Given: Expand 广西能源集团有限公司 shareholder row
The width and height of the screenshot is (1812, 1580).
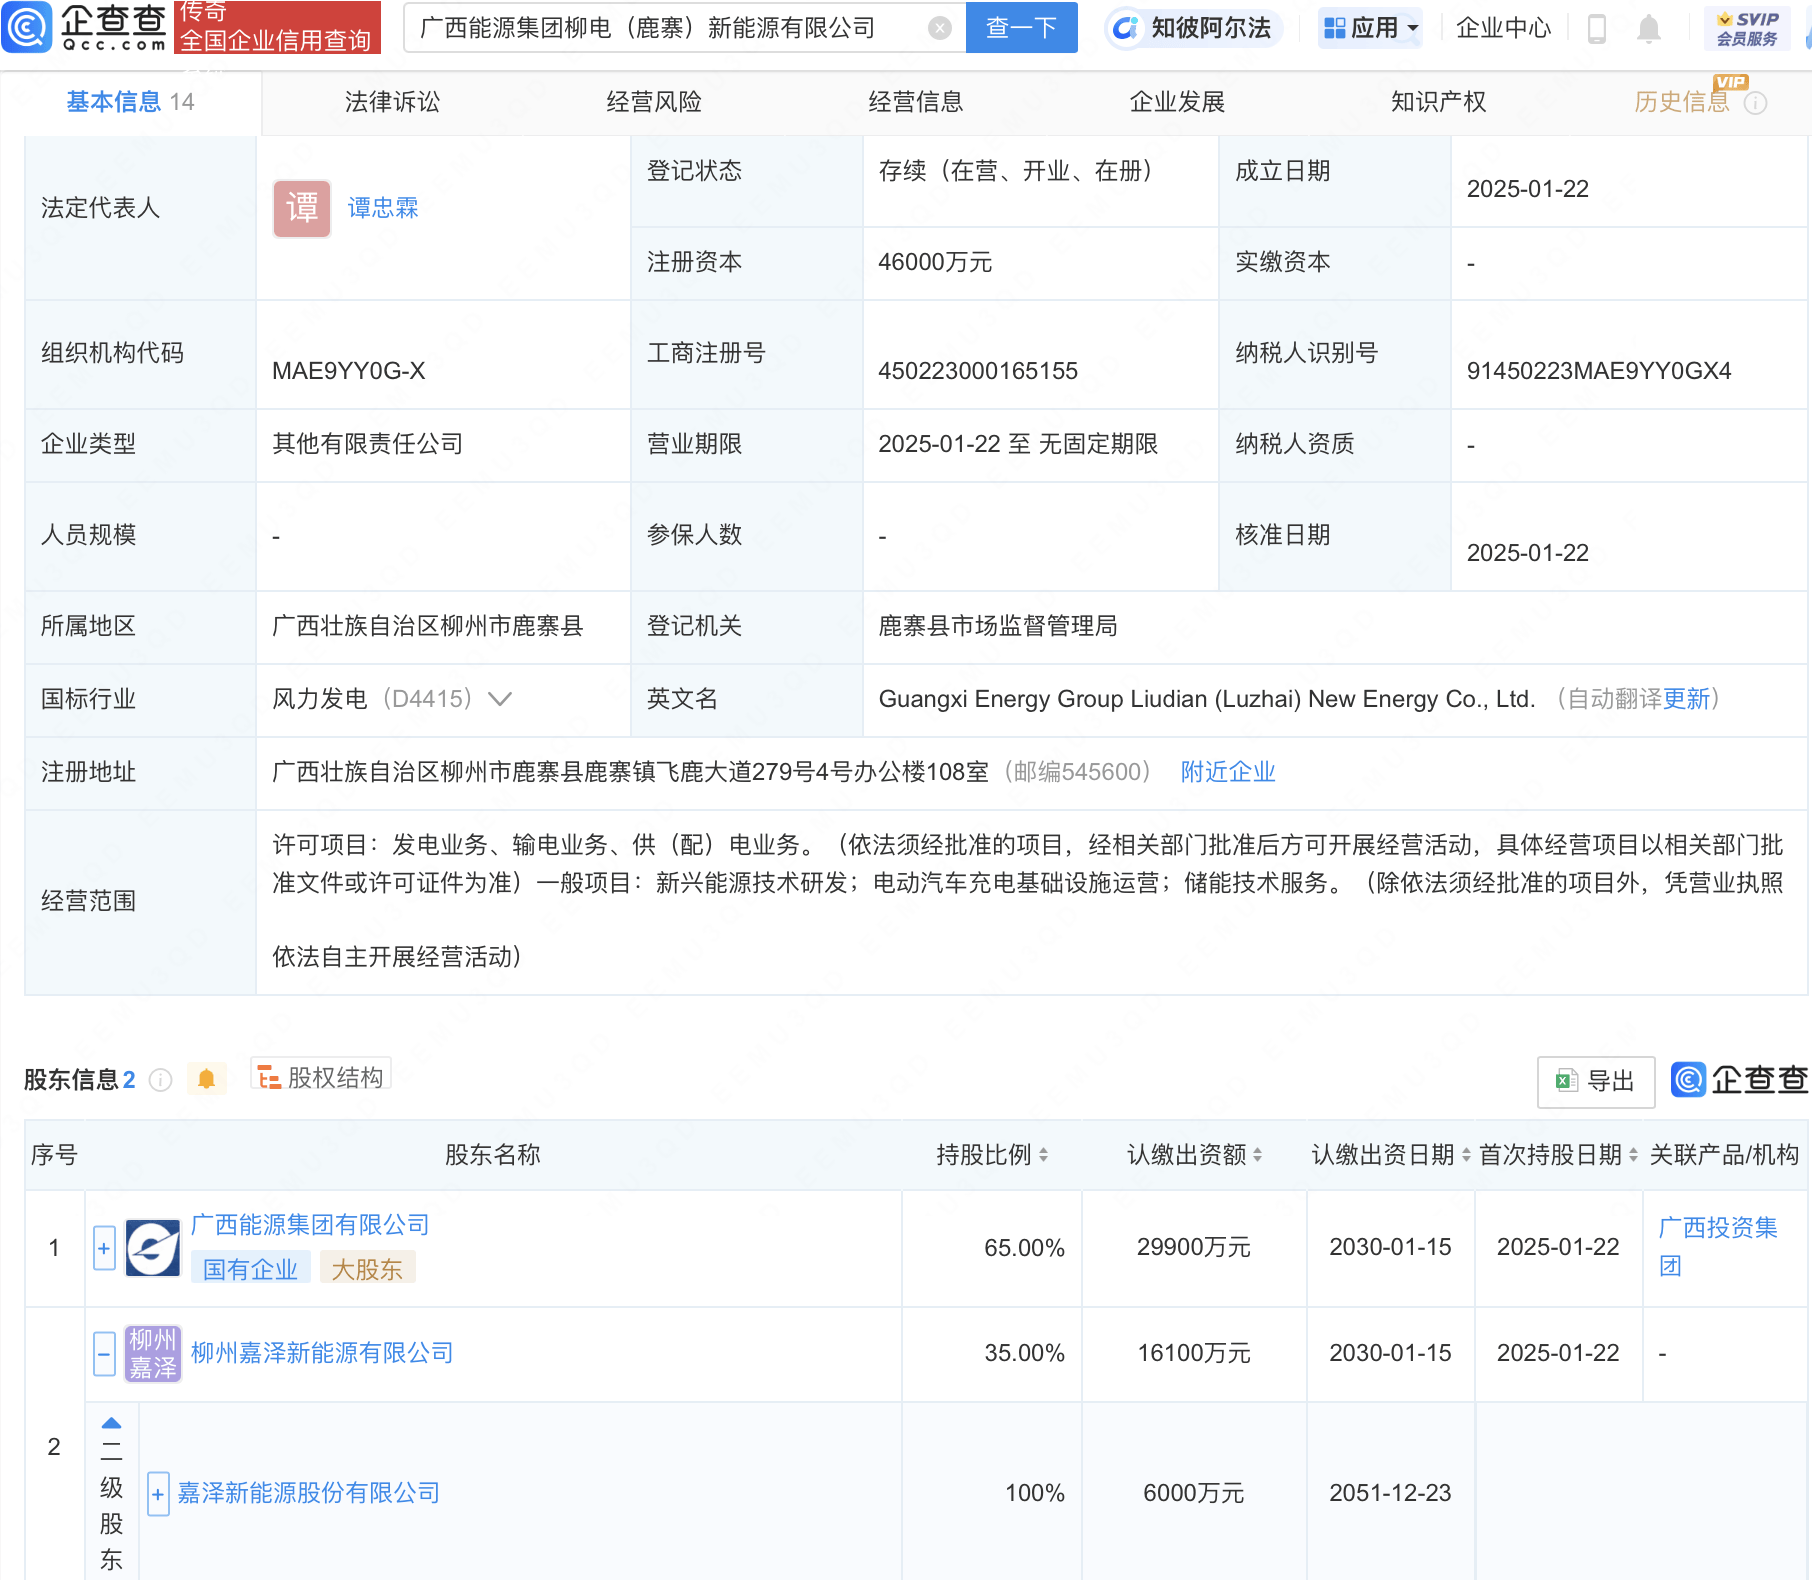Looking at the screenshot, I should click(x=104, y=1248).
